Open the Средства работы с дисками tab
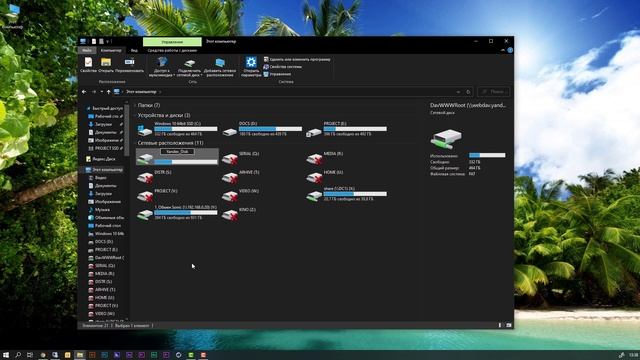Viewport: 640px width, 360px height. tap(172, 50)
